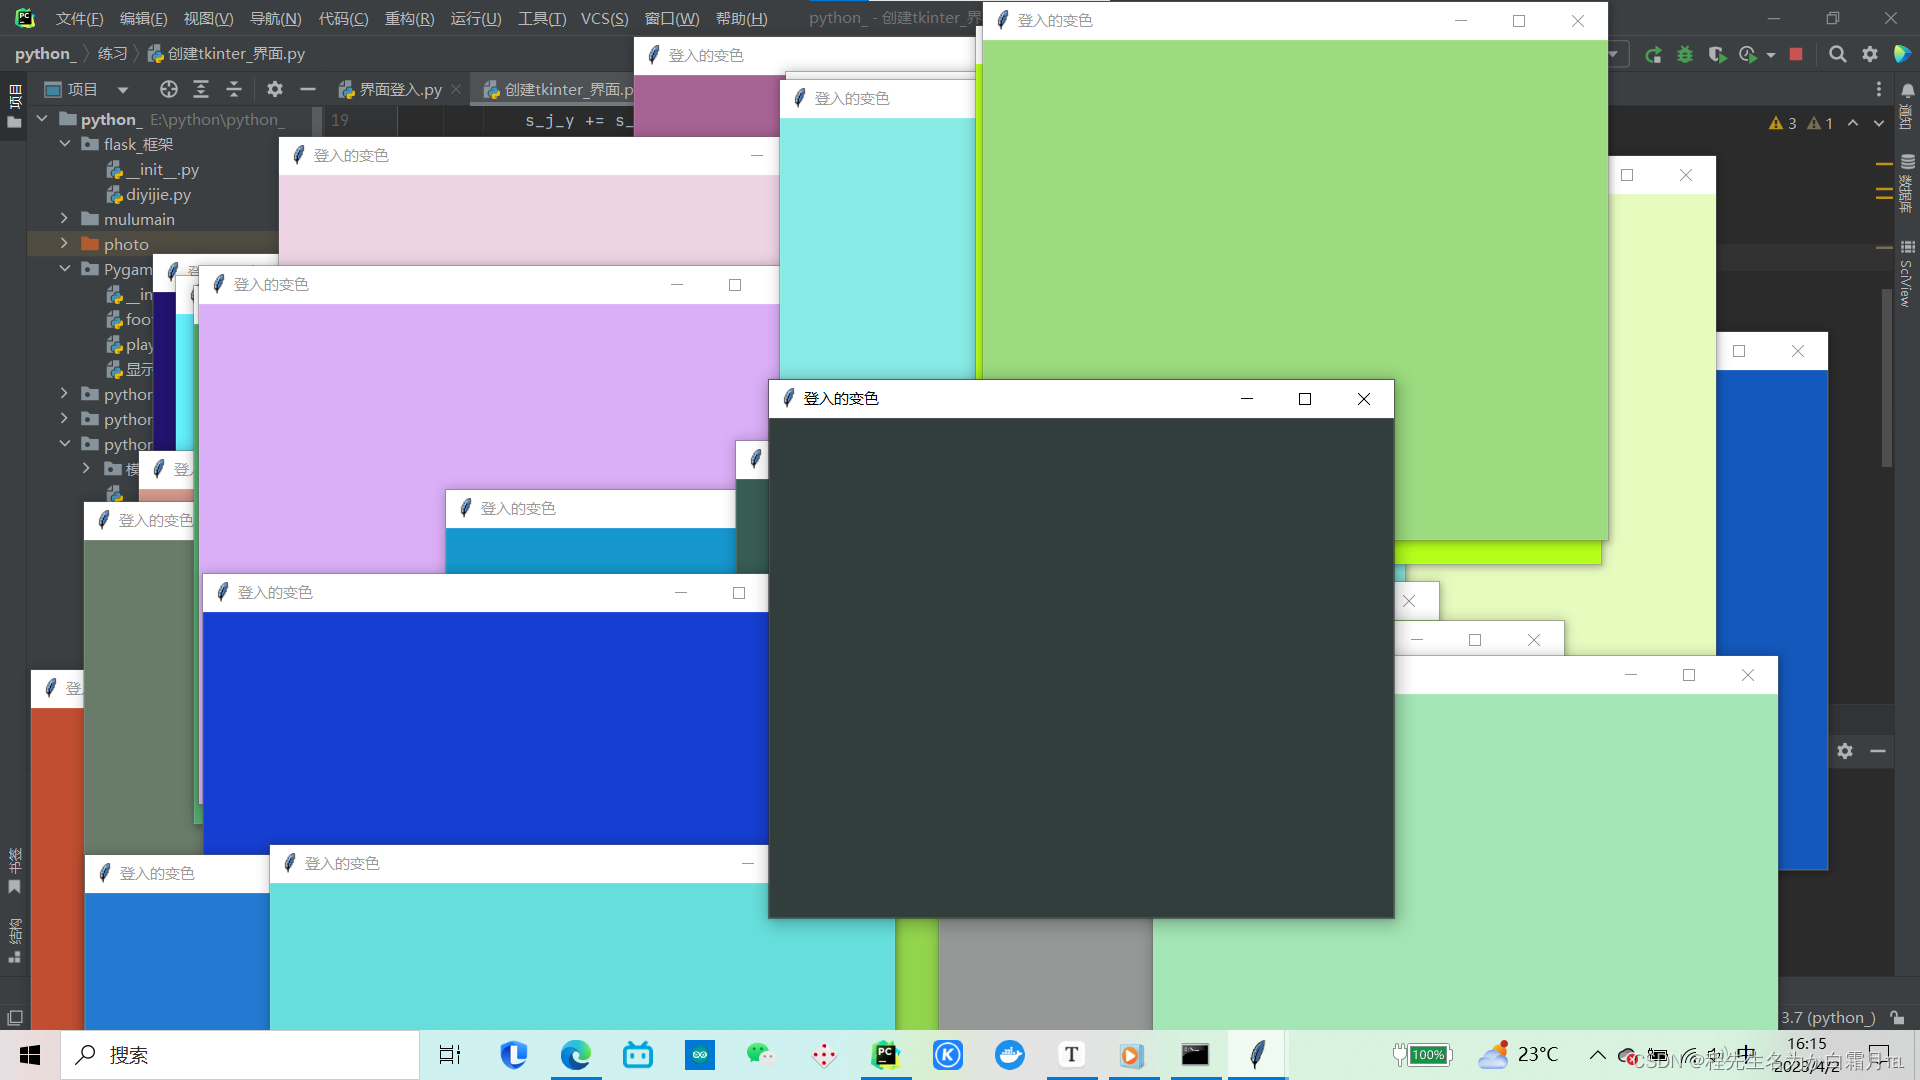Switch to the 界面登入.py editor tab
The height and width of the screenshot is (1080, 1920).
[x=400, y=90]
